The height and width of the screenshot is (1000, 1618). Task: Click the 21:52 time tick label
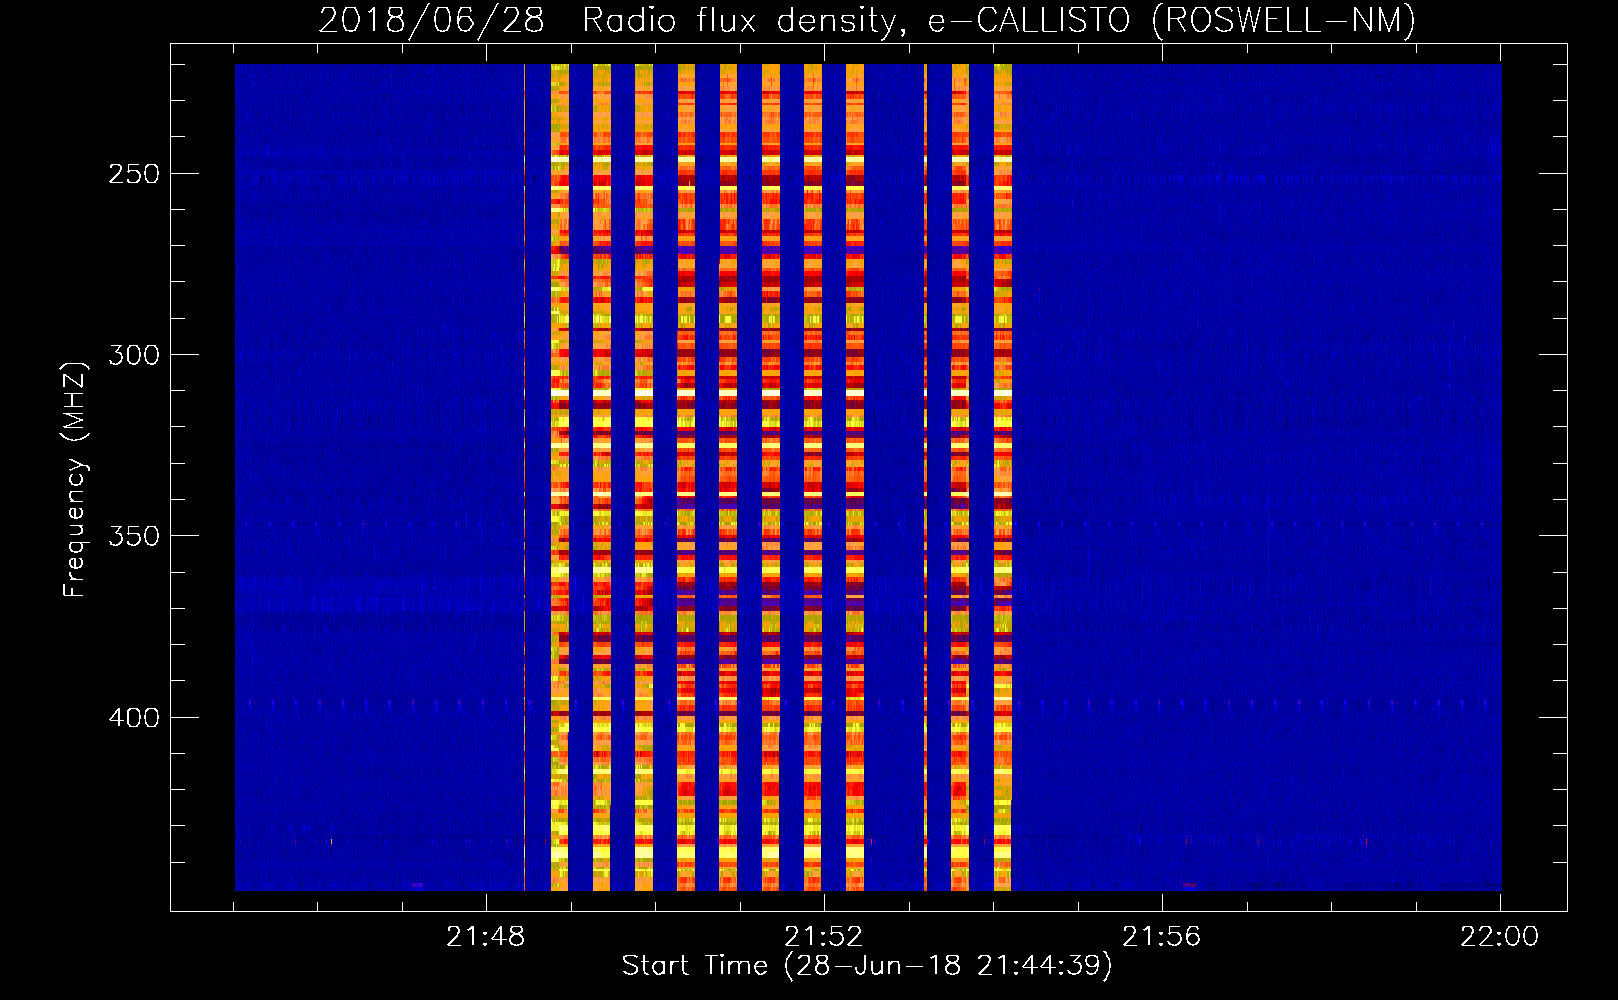pos(824,937)
